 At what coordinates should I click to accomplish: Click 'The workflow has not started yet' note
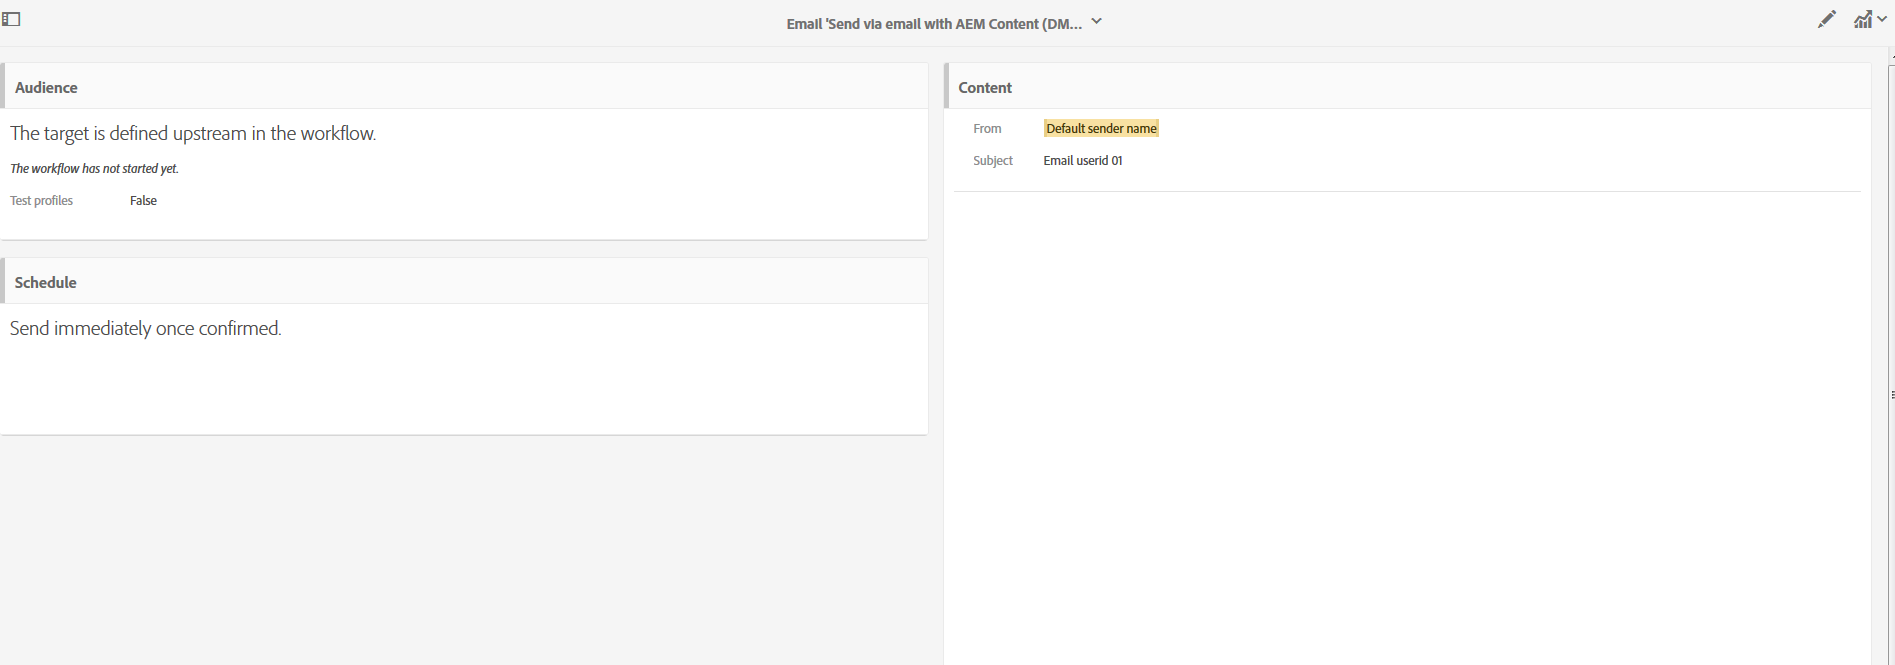tap(94, 169)
